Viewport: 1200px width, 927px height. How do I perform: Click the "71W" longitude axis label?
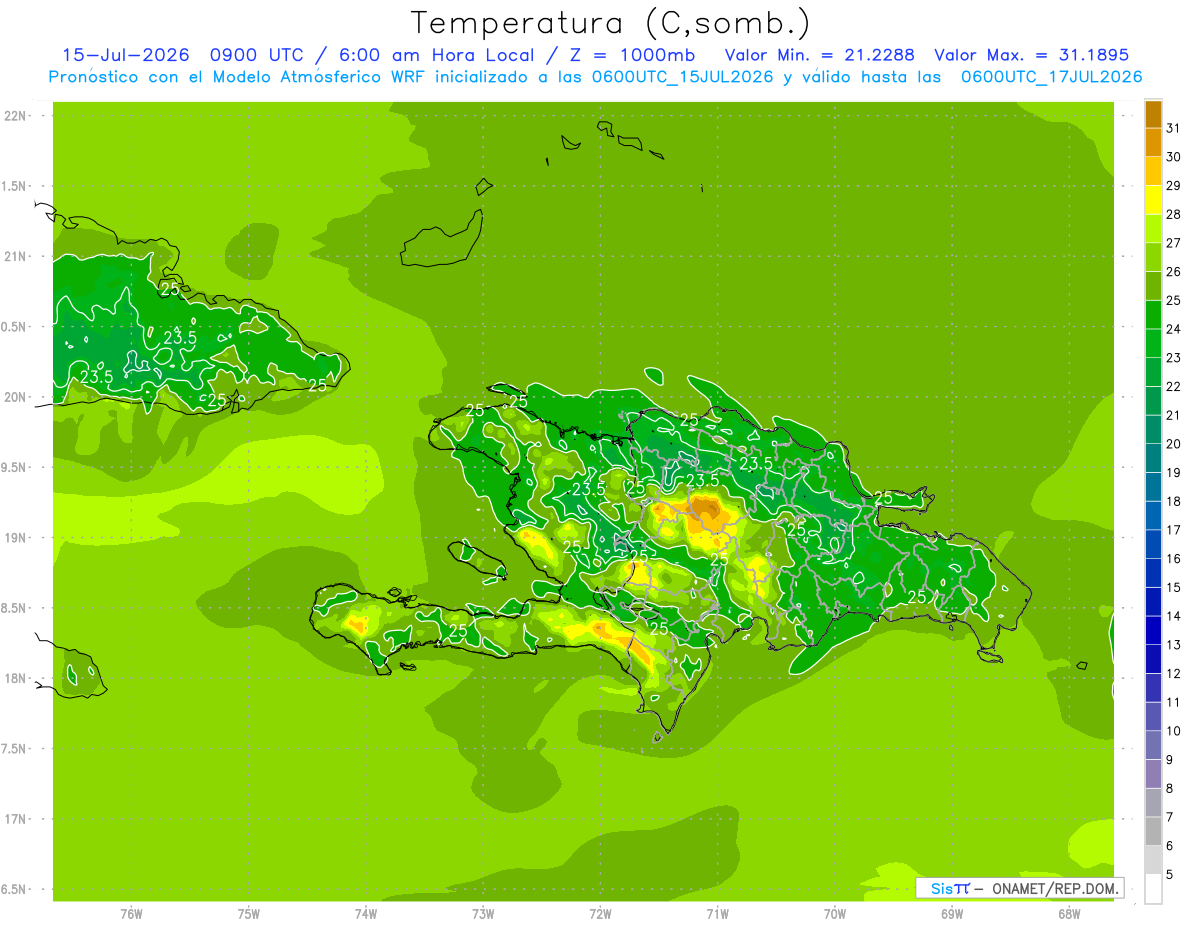click(717, 914)
